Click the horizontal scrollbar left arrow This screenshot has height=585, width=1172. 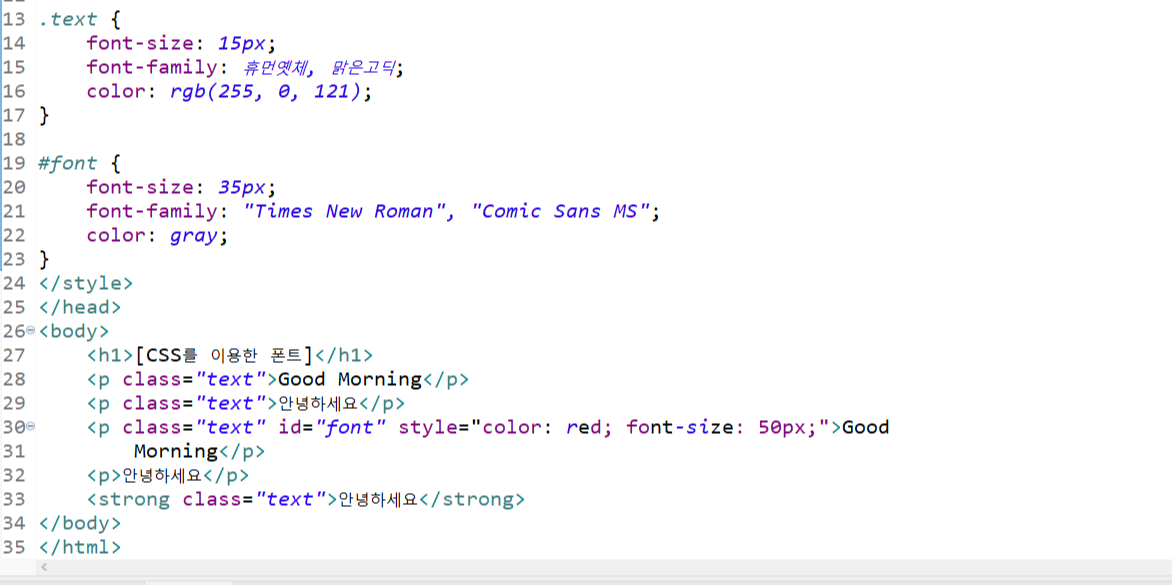click(x=43, y=568)
